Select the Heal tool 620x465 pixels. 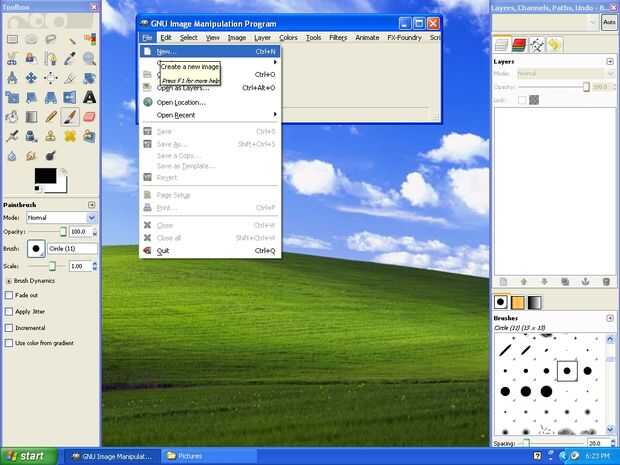[70, 136]
